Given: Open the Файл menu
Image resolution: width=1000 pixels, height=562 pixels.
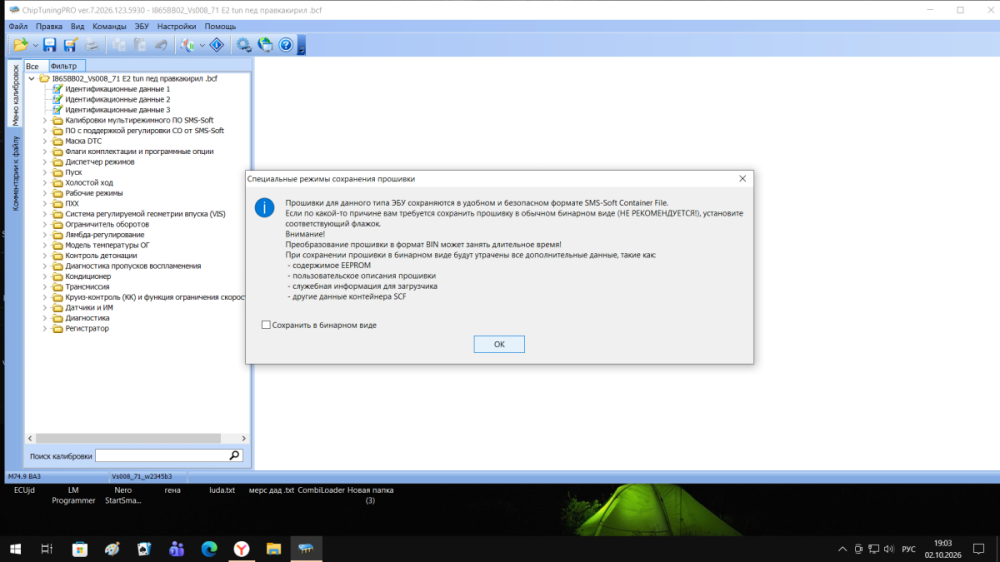Looking at the screenshot, I should tap(18, 26).
